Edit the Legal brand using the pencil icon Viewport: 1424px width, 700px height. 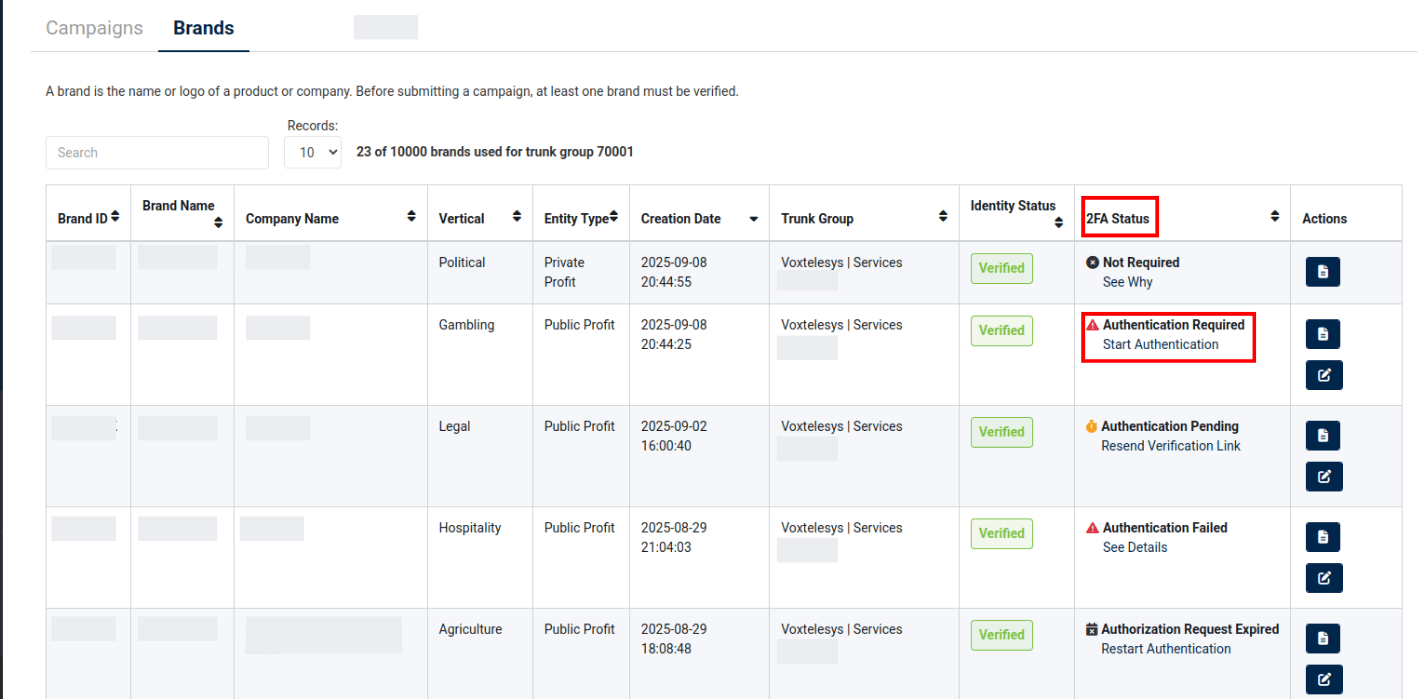(1324, 476)
